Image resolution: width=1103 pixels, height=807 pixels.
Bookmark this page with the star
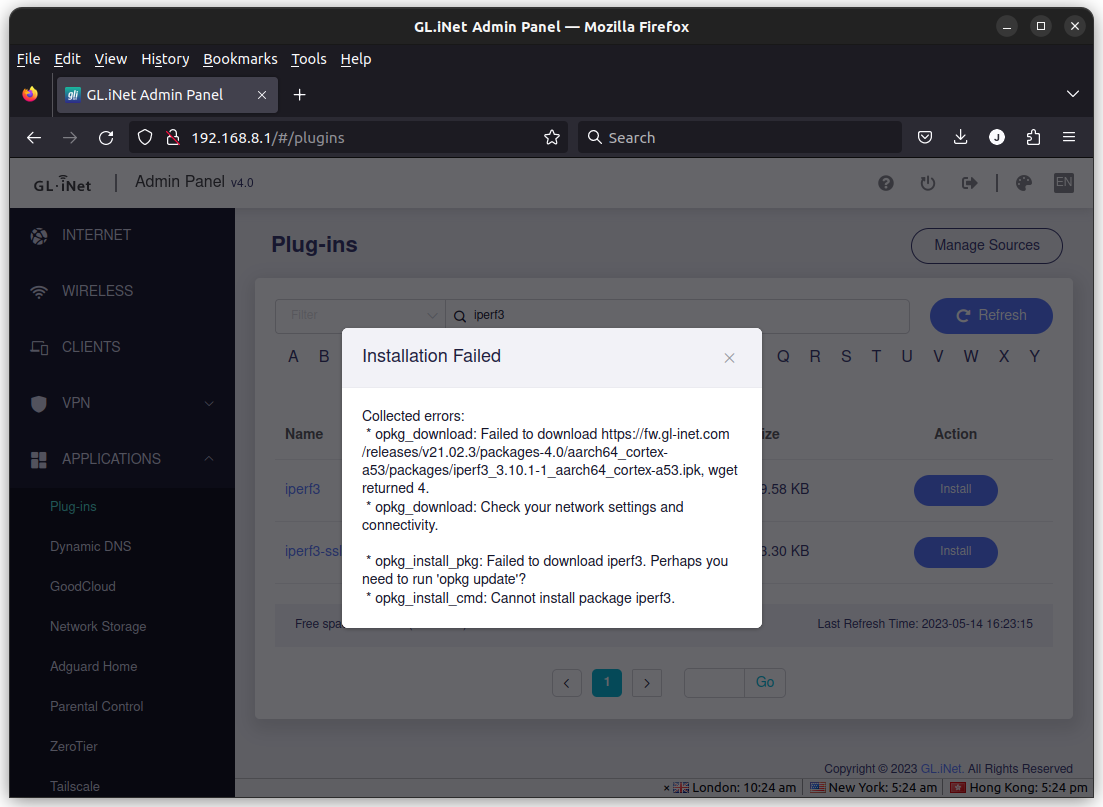[552, 138]
